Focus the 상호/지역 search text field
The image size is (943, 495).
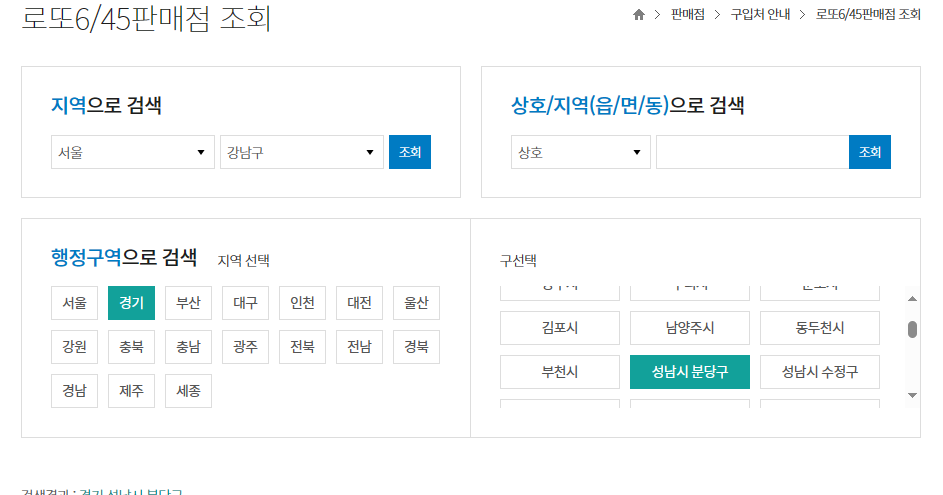752,152
